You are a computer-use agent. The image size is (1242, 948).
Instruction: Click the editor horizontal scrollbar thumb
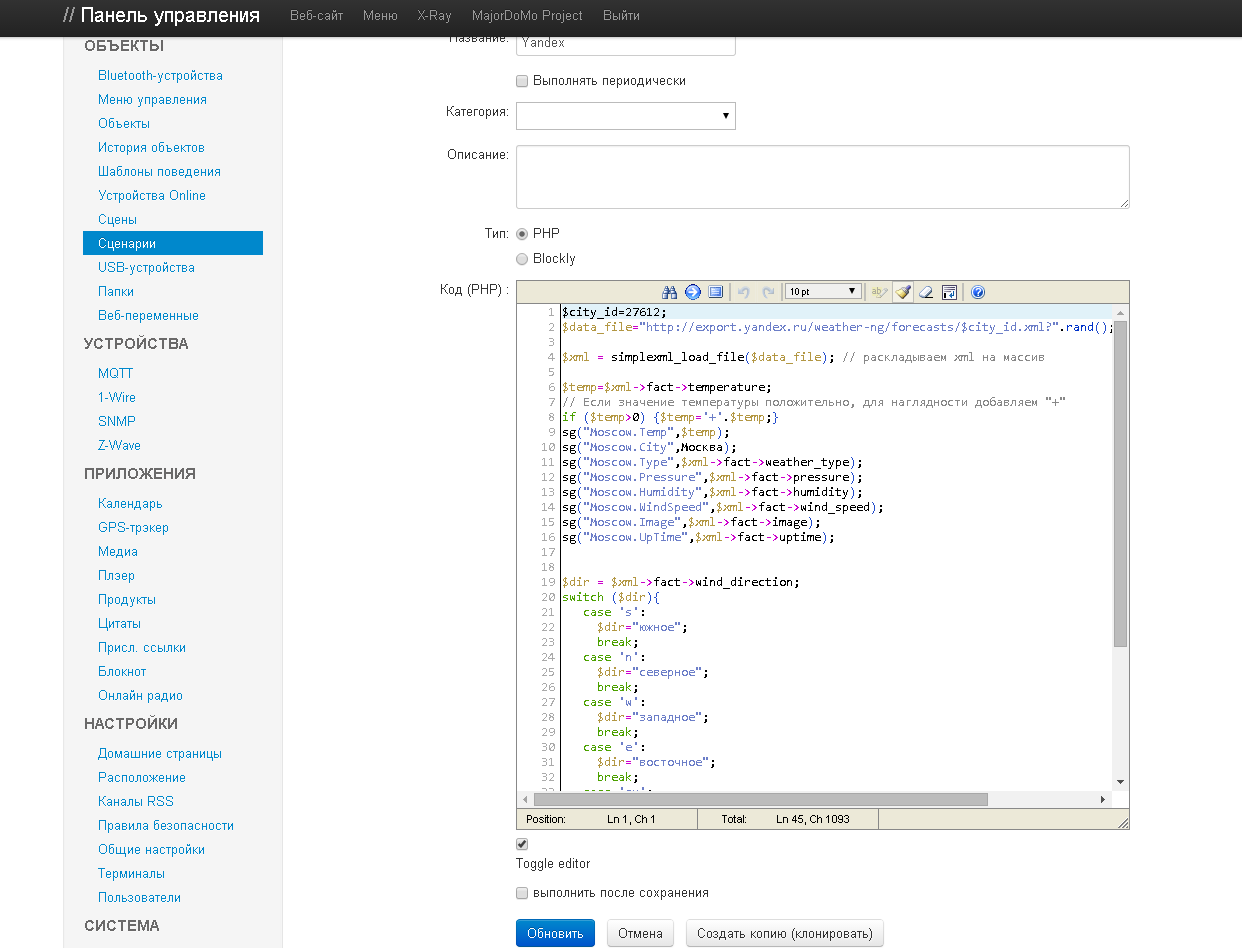tap(760, 800)
